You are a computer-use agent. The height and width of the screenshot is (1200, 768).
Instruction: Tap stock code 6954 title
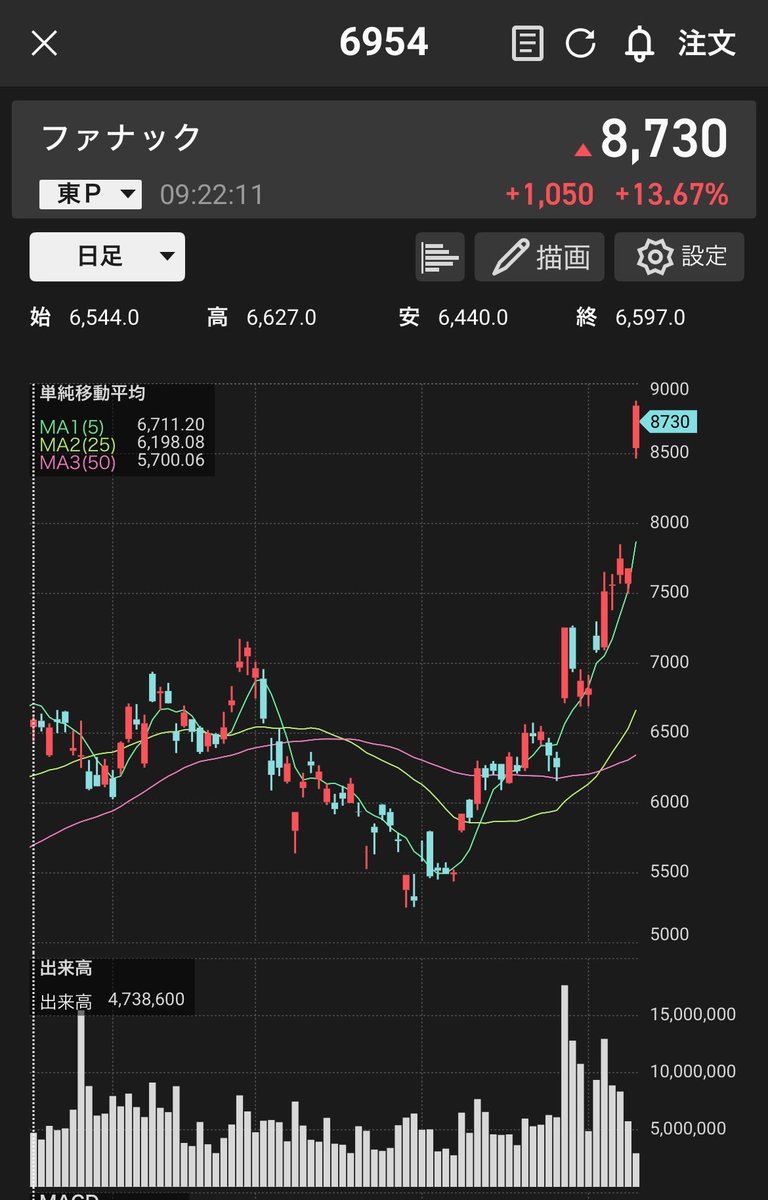click(384, 43)
